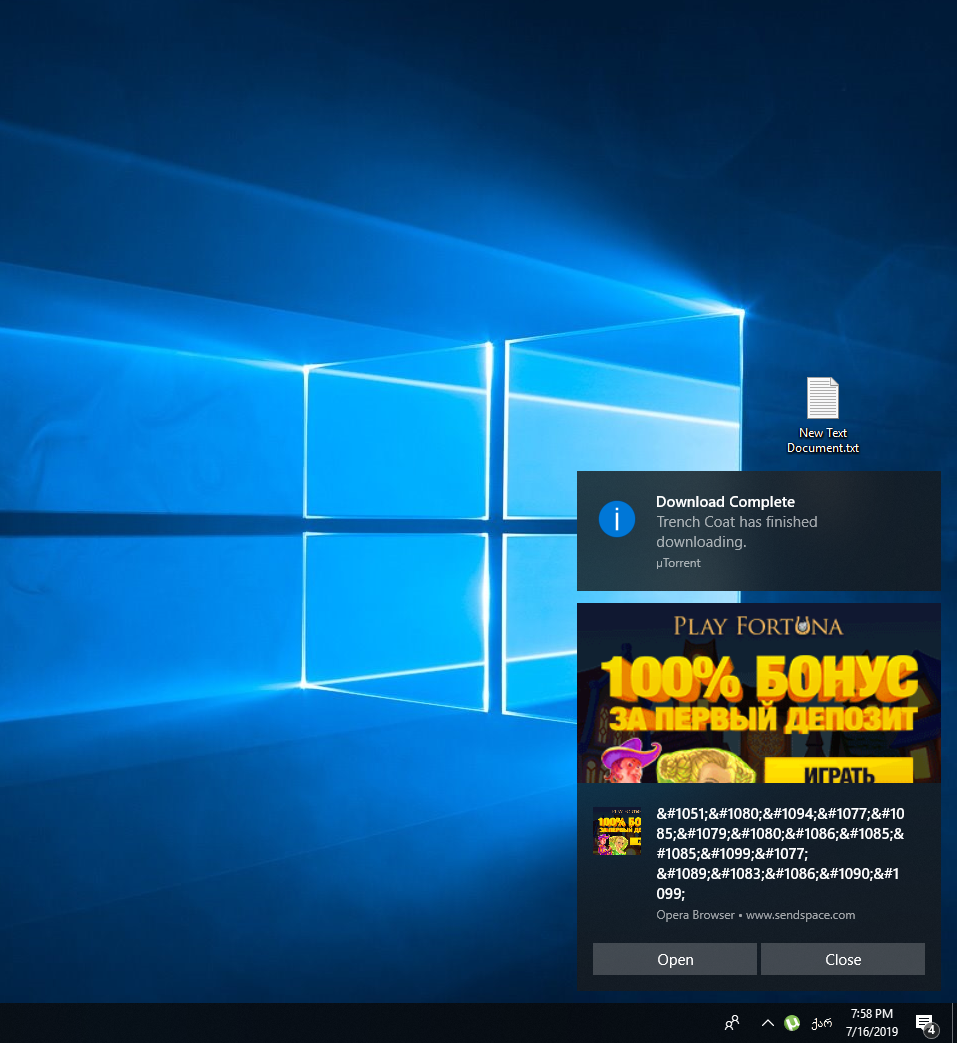Open the New Text Document.txt desktop file

tap(823, 416)
